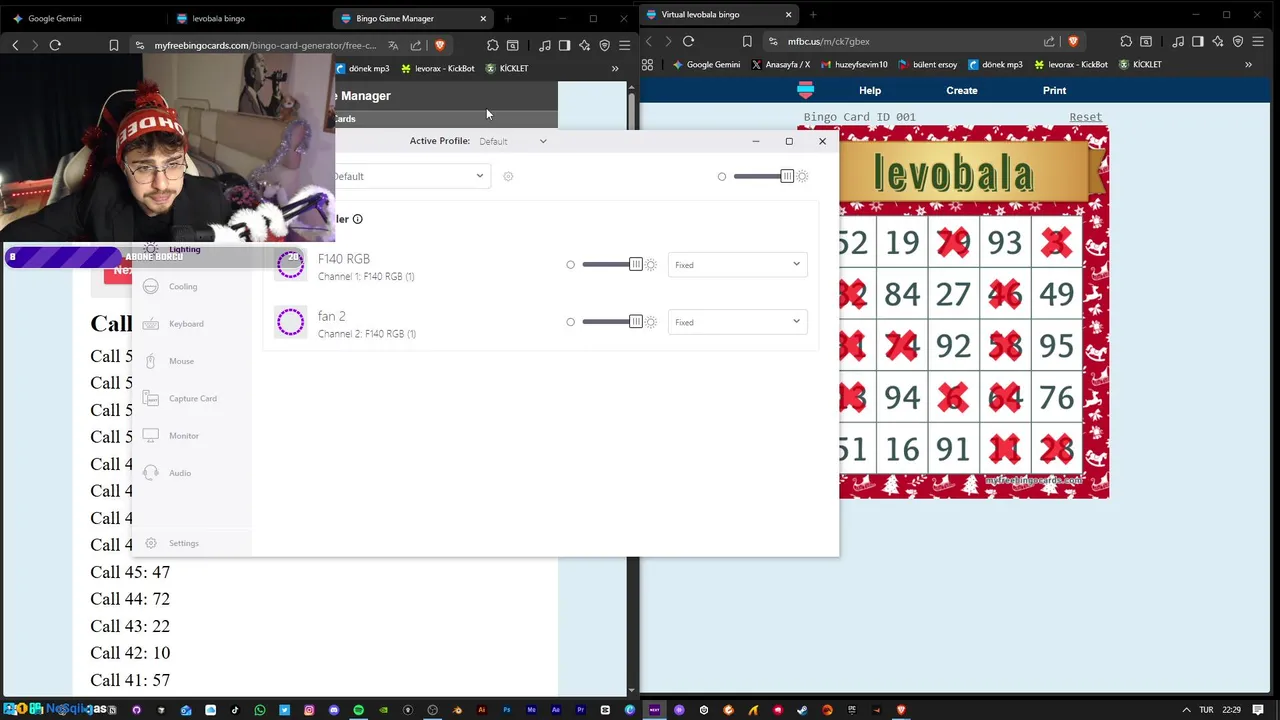Click the info icon next to controller heading

(357, 219)
